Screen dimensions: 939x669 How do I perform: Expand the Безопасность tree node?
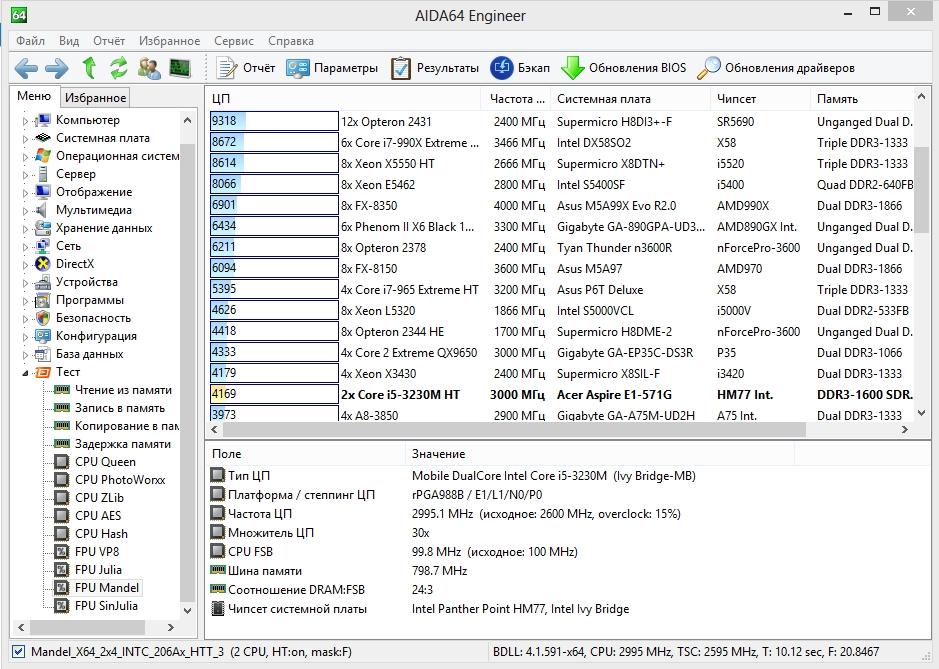click(x=26, y=318)
